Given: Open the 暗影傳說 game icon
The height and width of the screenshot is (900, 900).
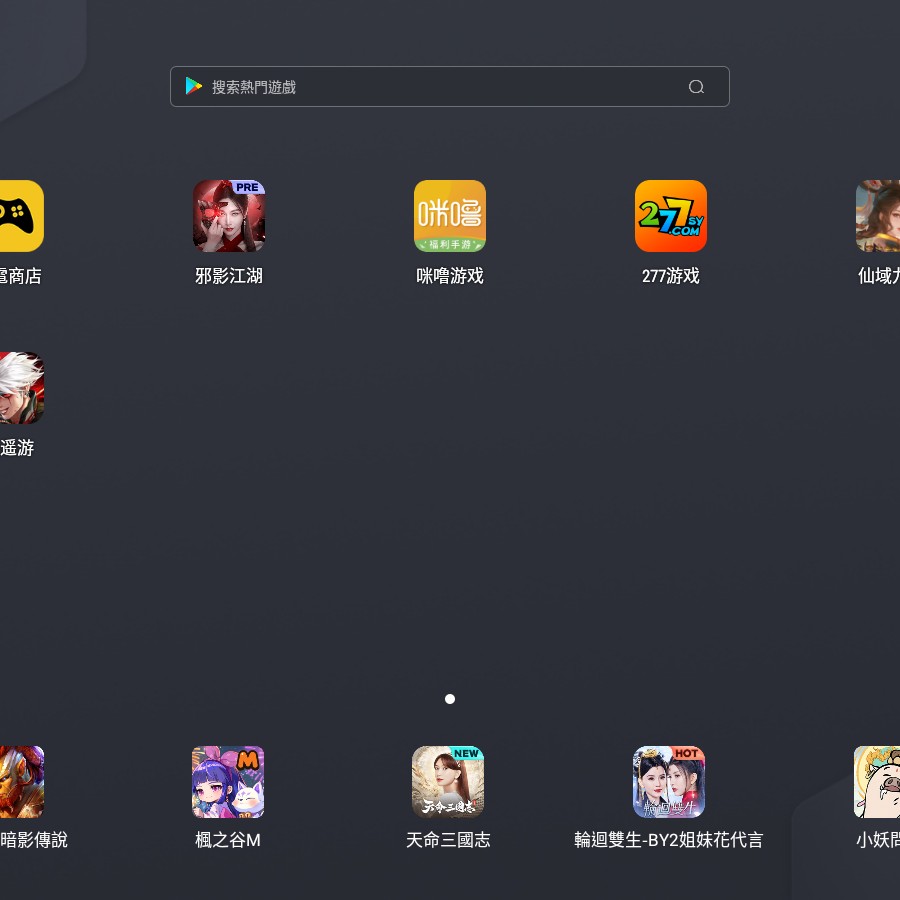Looking at the screenshot, I should pos(22,782).
